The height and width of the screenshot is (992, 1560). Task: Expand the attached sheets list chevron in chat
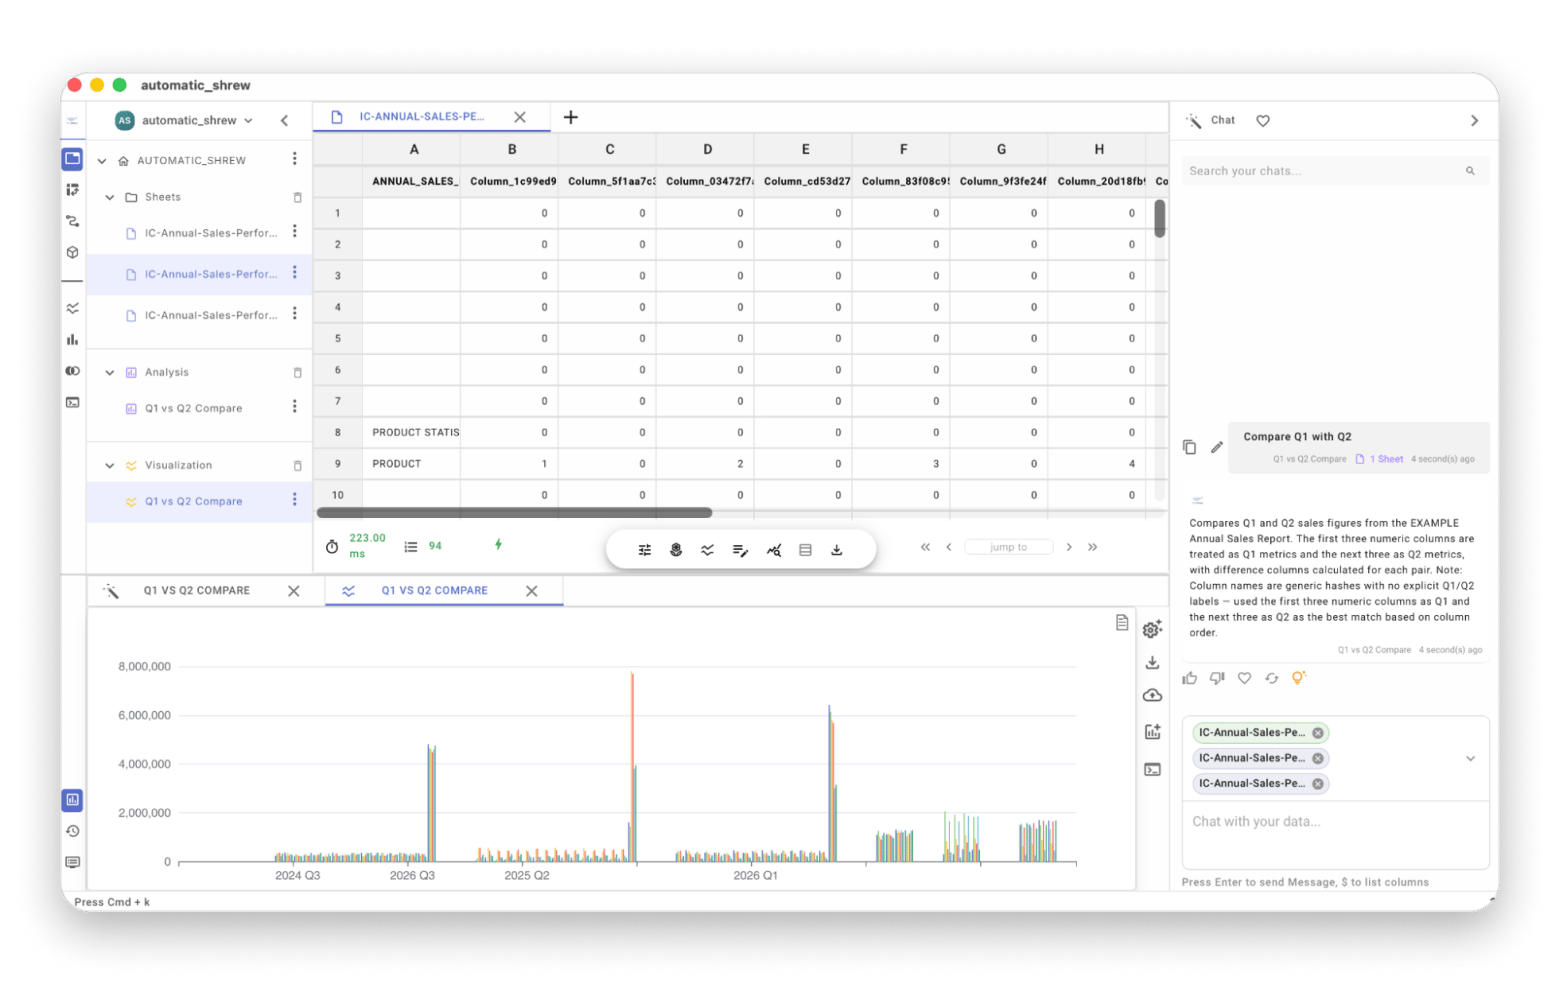[1470, 759]
